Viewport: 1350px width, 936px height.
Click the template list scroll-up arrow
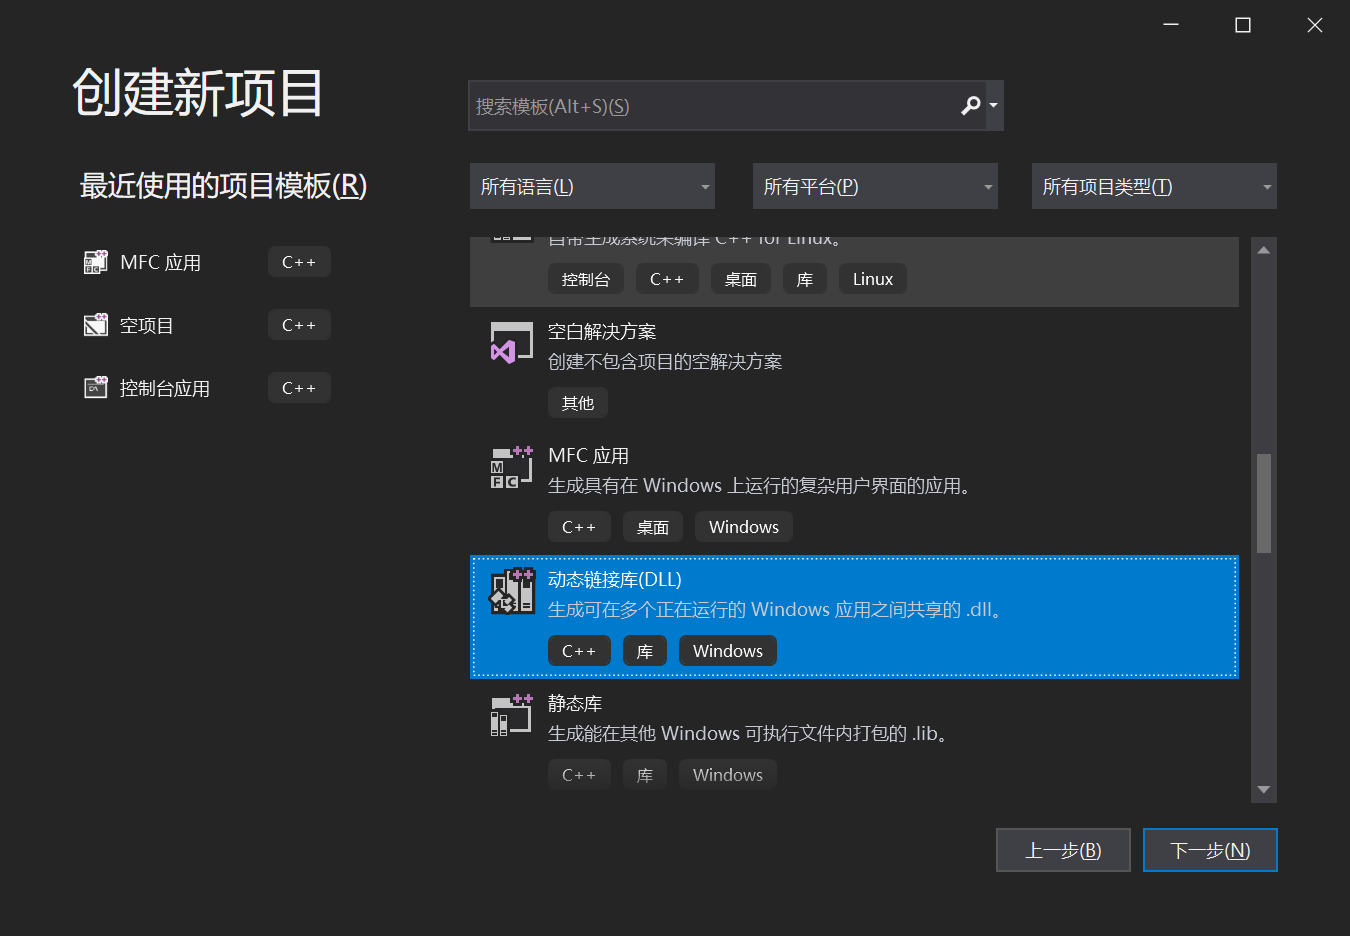click(1264, 250)
